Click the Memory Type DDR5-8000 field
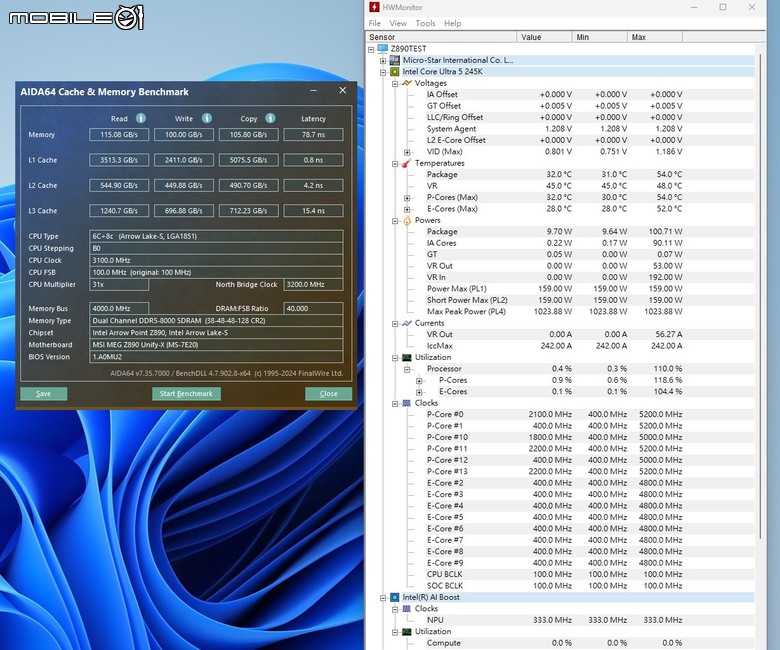 click(216, 321)
